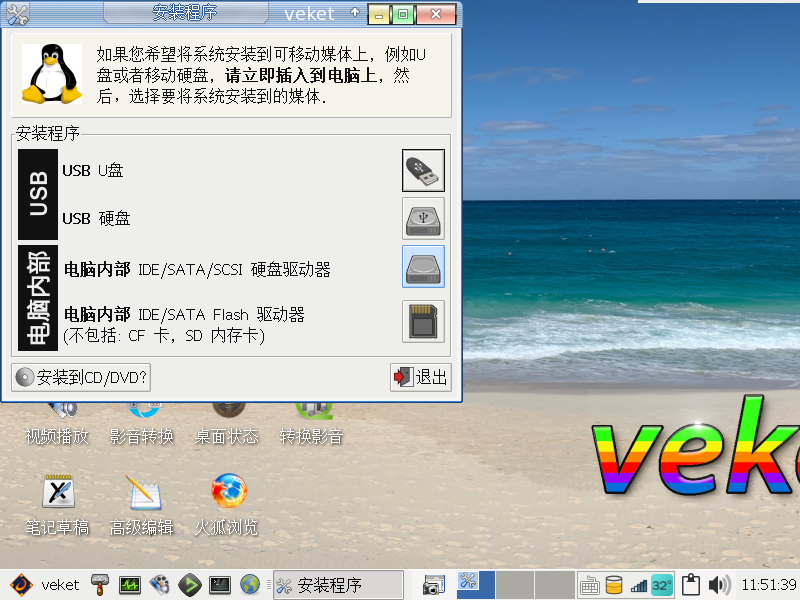
Task: Launch 火狐浏览 Firefox desktop icon
Action: [228, 505]
